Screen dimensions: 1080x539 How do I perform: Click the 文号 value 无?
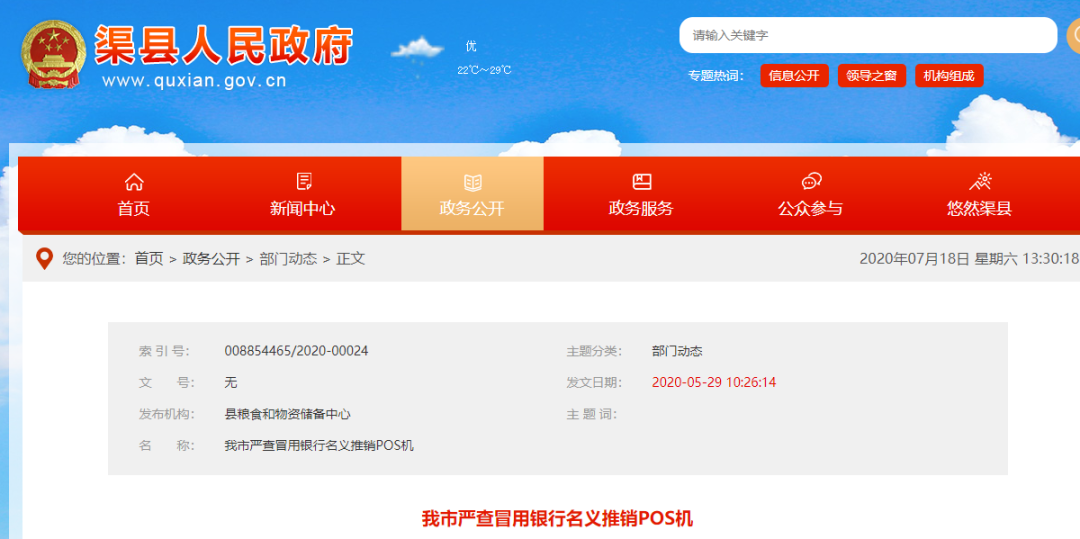click(x=231, y=383)
